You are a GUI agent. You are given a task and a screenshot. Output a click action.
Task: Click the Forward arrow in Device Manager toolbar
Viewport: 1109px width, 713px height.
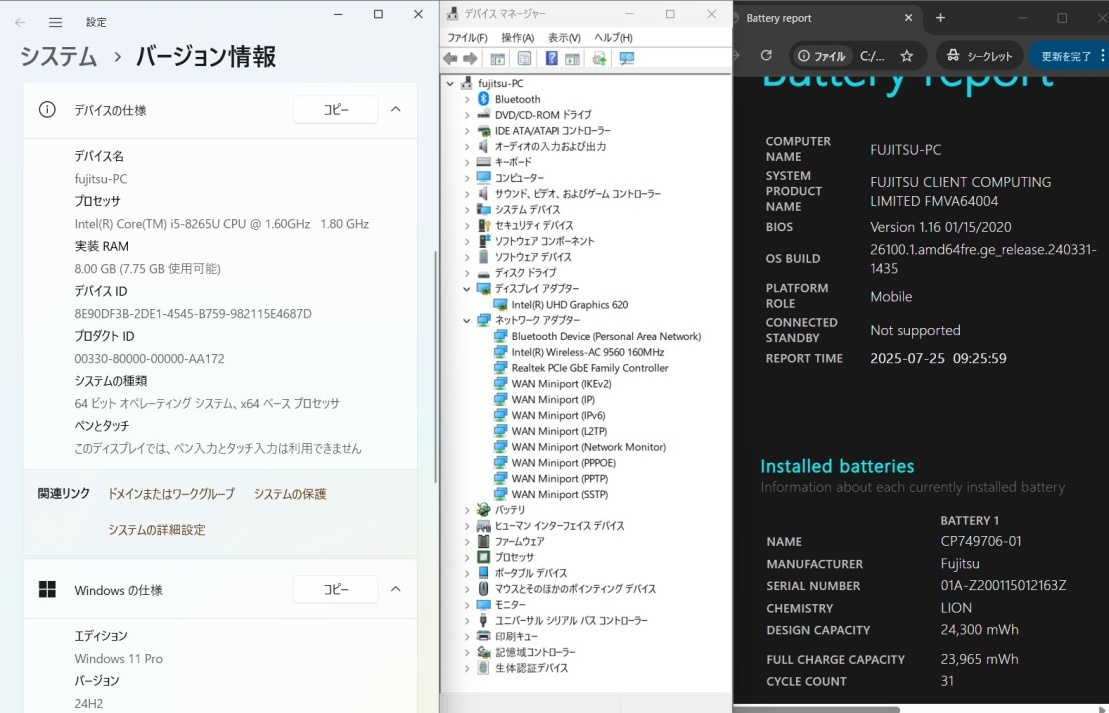point(470,59)
